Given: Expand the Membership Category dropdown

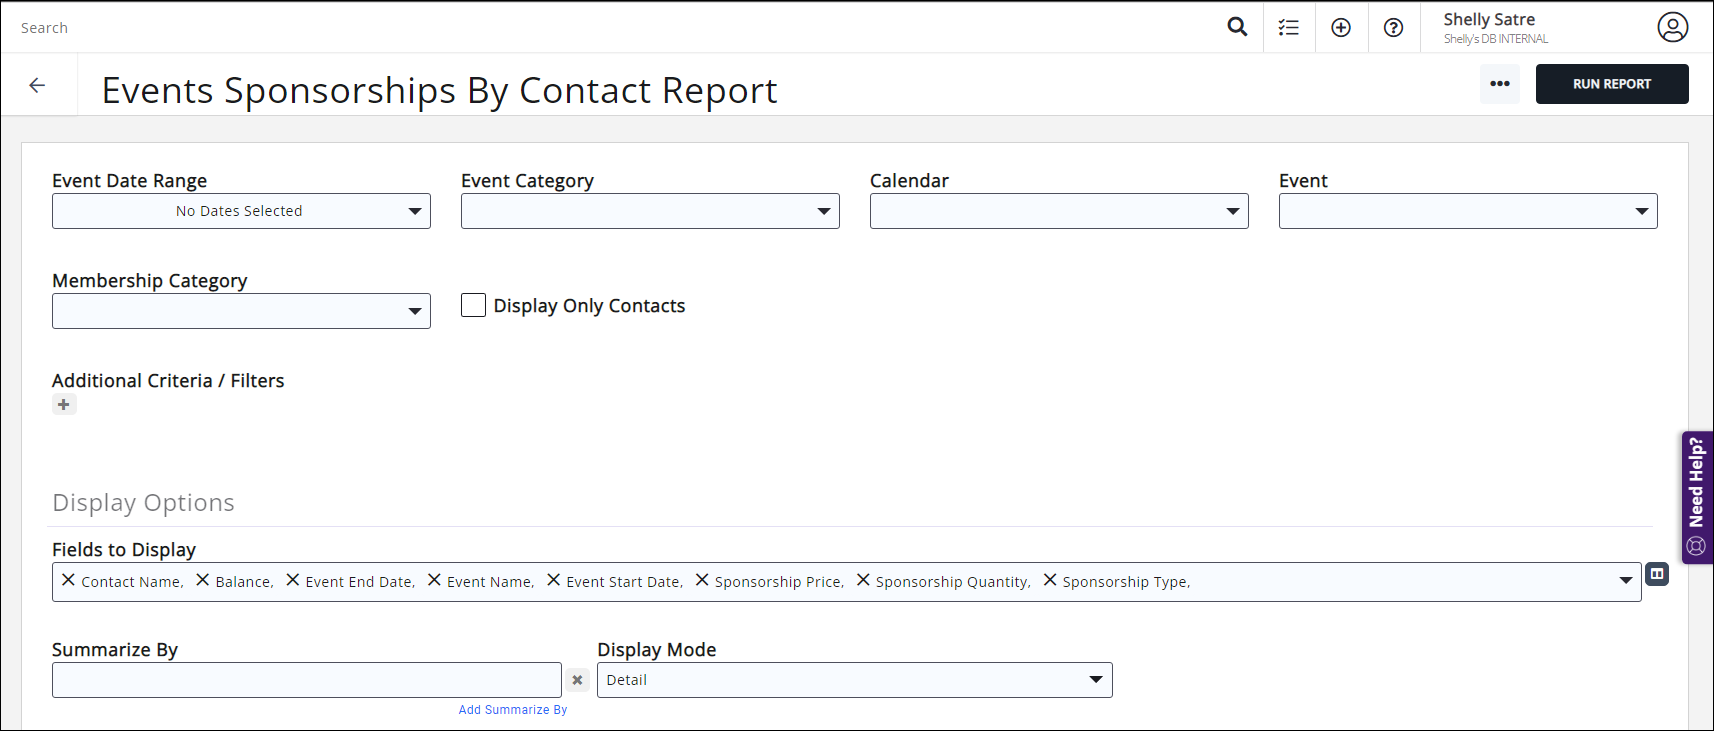Looking at the screenshot, I should [241, 311].
